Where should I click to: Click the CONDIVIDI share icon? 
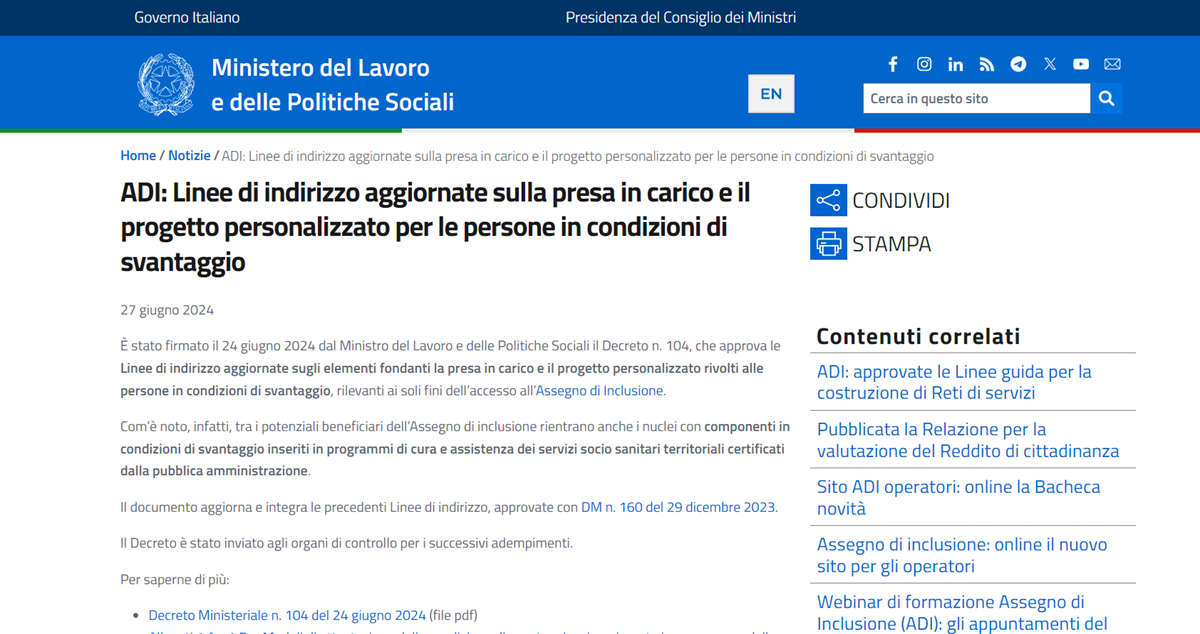[827, 200]
